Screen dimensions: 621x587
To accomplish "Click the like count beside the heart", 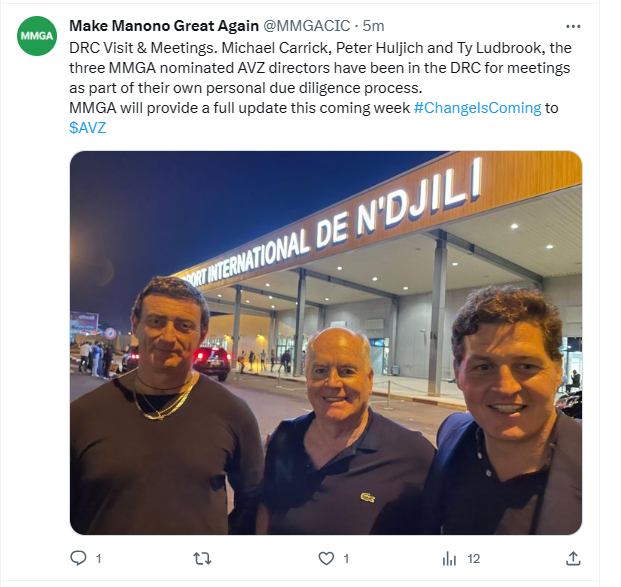I will (x=346, y=559).
